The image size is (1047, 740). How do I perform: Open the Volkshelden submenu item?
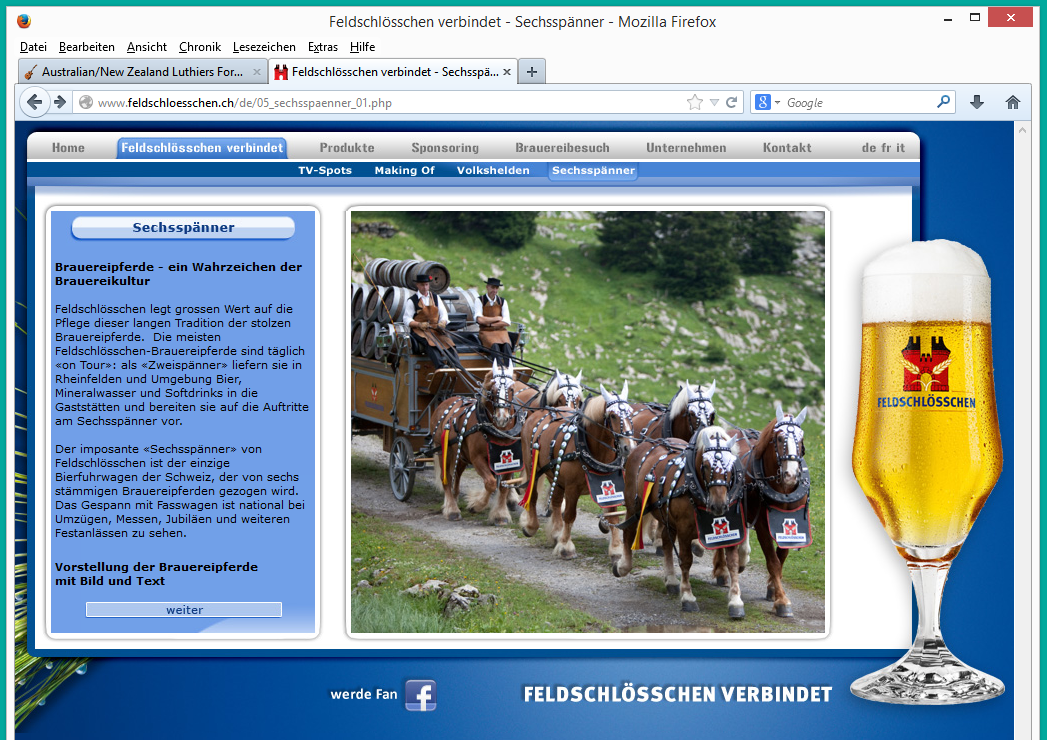[493, 170]
